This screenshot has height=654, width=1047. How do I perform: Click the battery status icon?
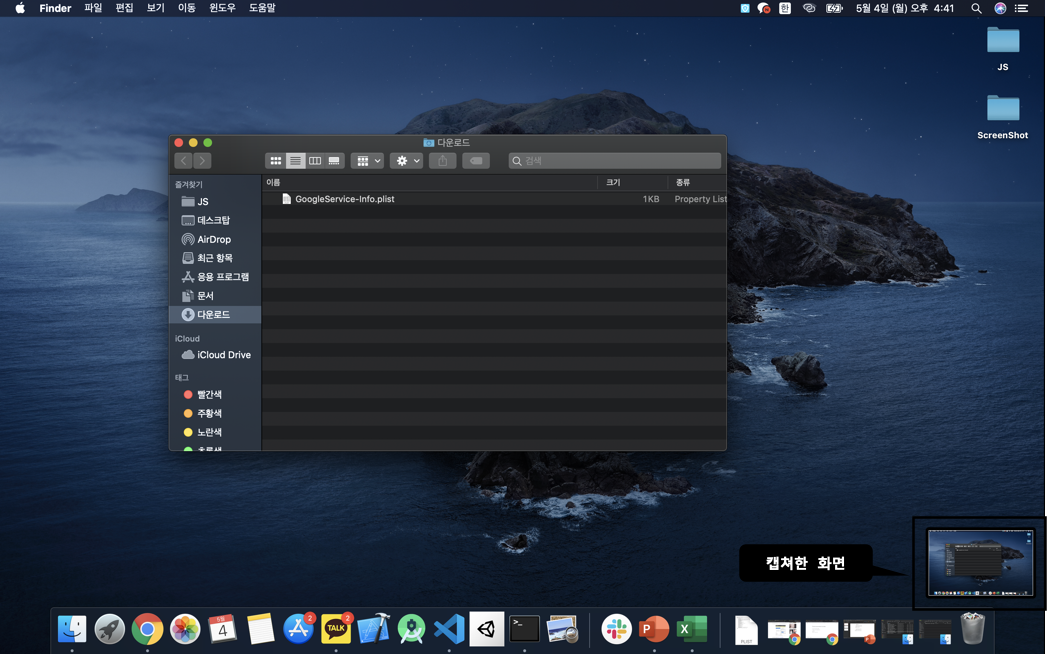pyautogui.click(x=834, y=8)
